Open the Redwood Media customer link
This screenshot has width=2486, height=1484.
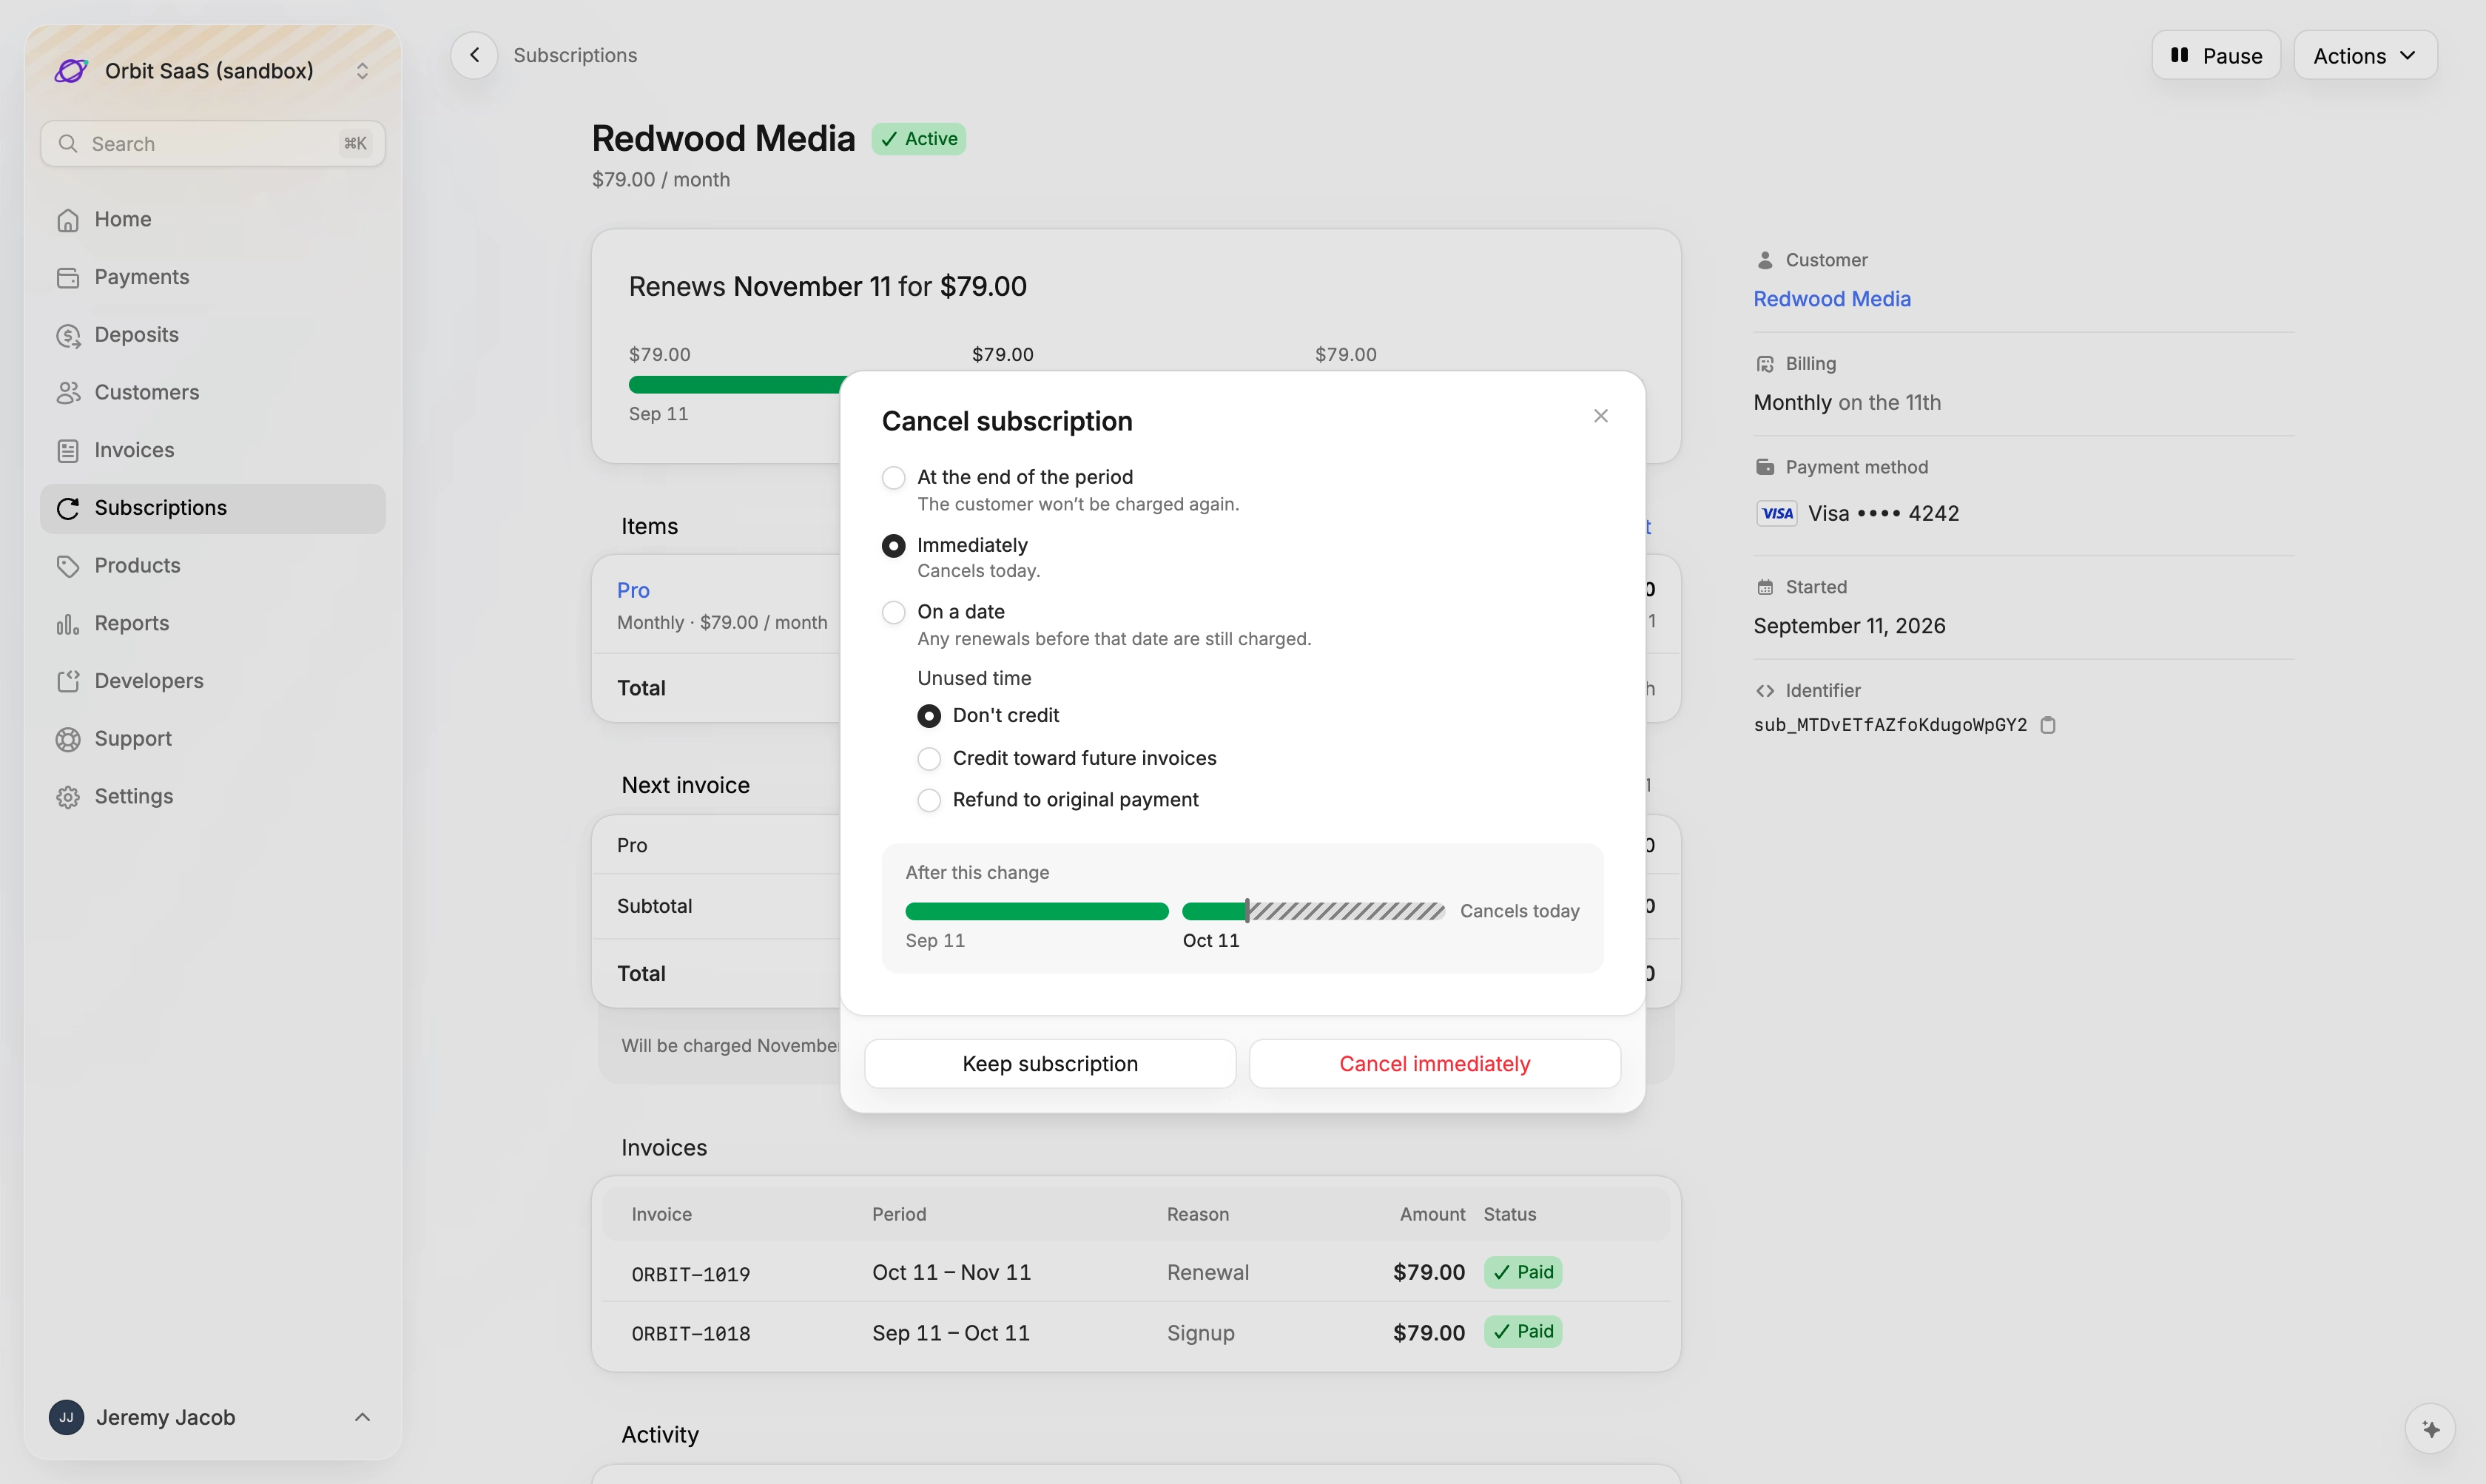tap(1831, 299)
